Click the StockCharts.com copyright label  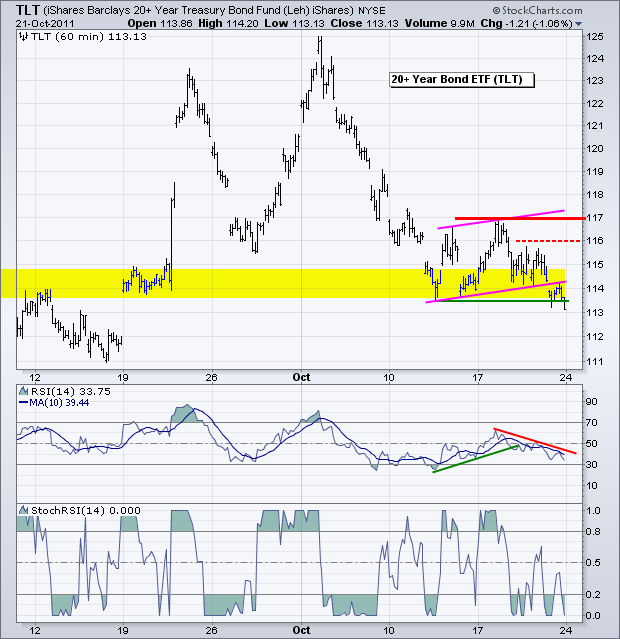pyautogui.click(x=537, y=10)
